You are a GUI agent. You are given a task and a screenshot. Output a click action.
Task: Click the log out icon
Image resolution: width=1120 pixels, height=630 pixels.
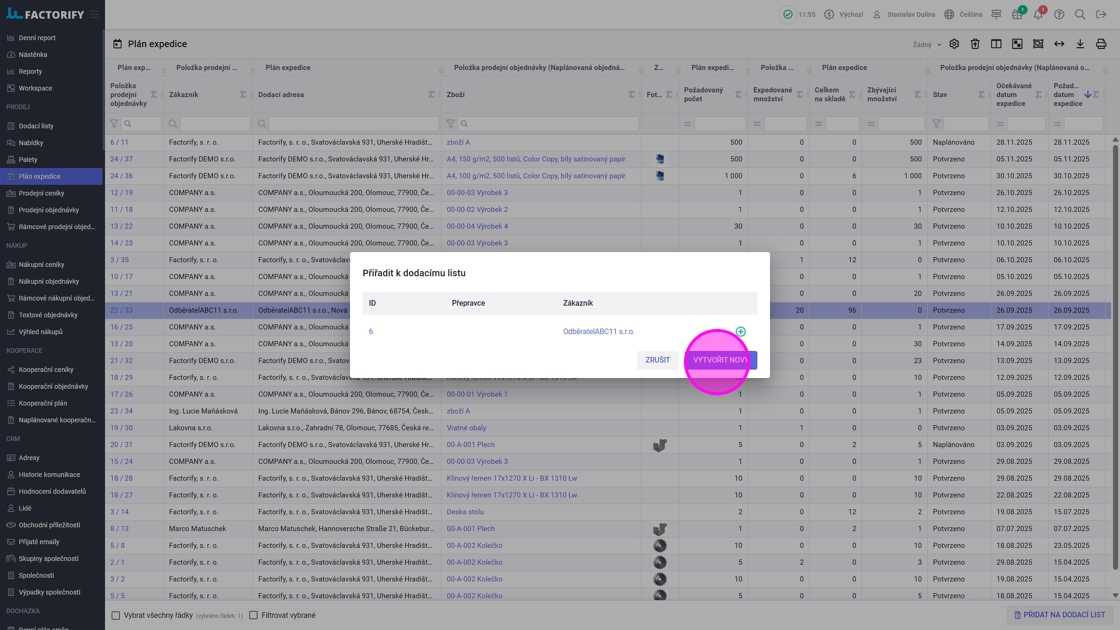click(1101, 15)
